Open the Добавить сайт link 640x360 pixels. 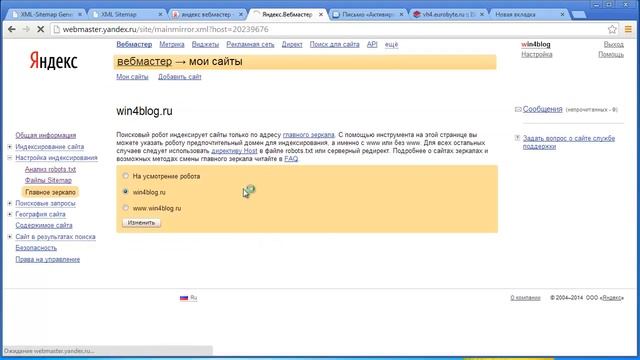click(x=180, y=77)
